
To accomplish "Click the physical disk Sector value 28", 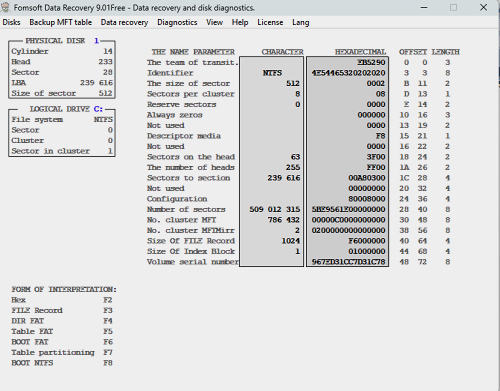I will coord(108,72).
